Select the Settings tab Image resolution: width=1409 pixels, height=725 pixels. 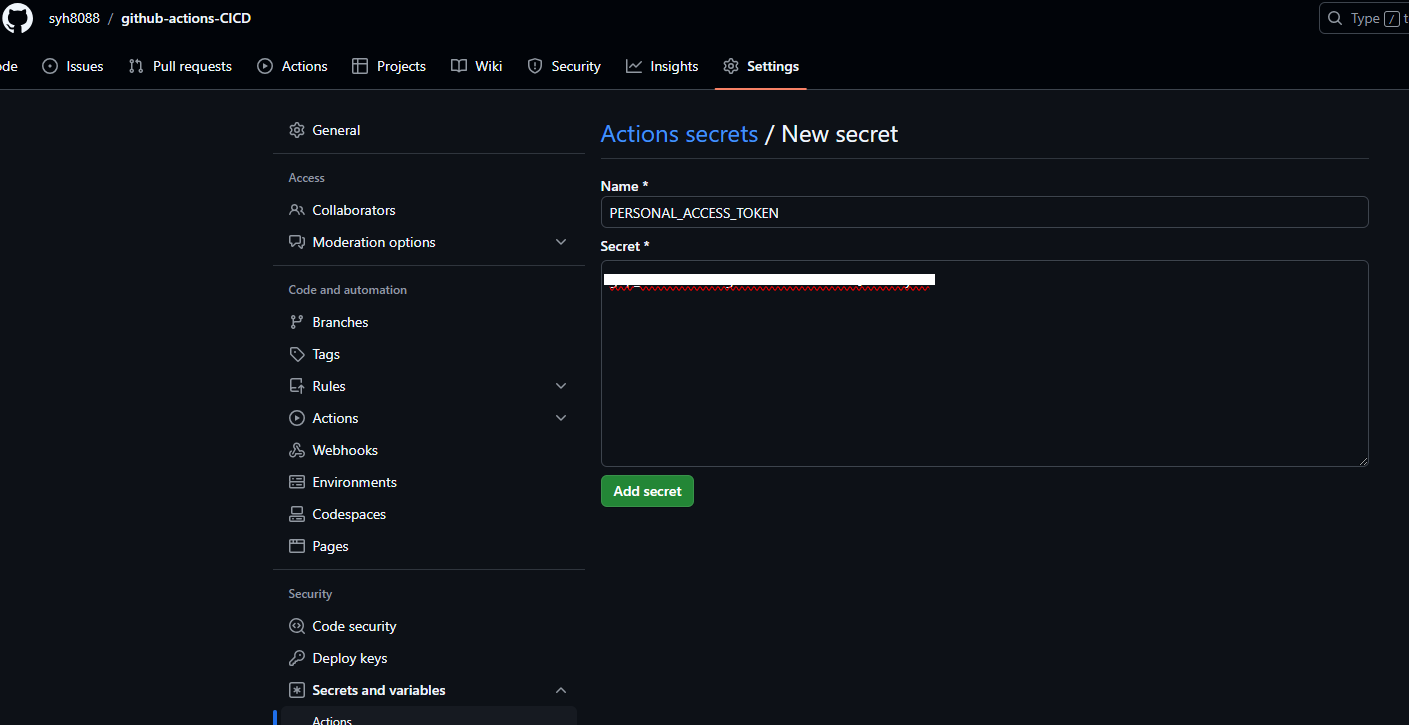pos(761,66)
